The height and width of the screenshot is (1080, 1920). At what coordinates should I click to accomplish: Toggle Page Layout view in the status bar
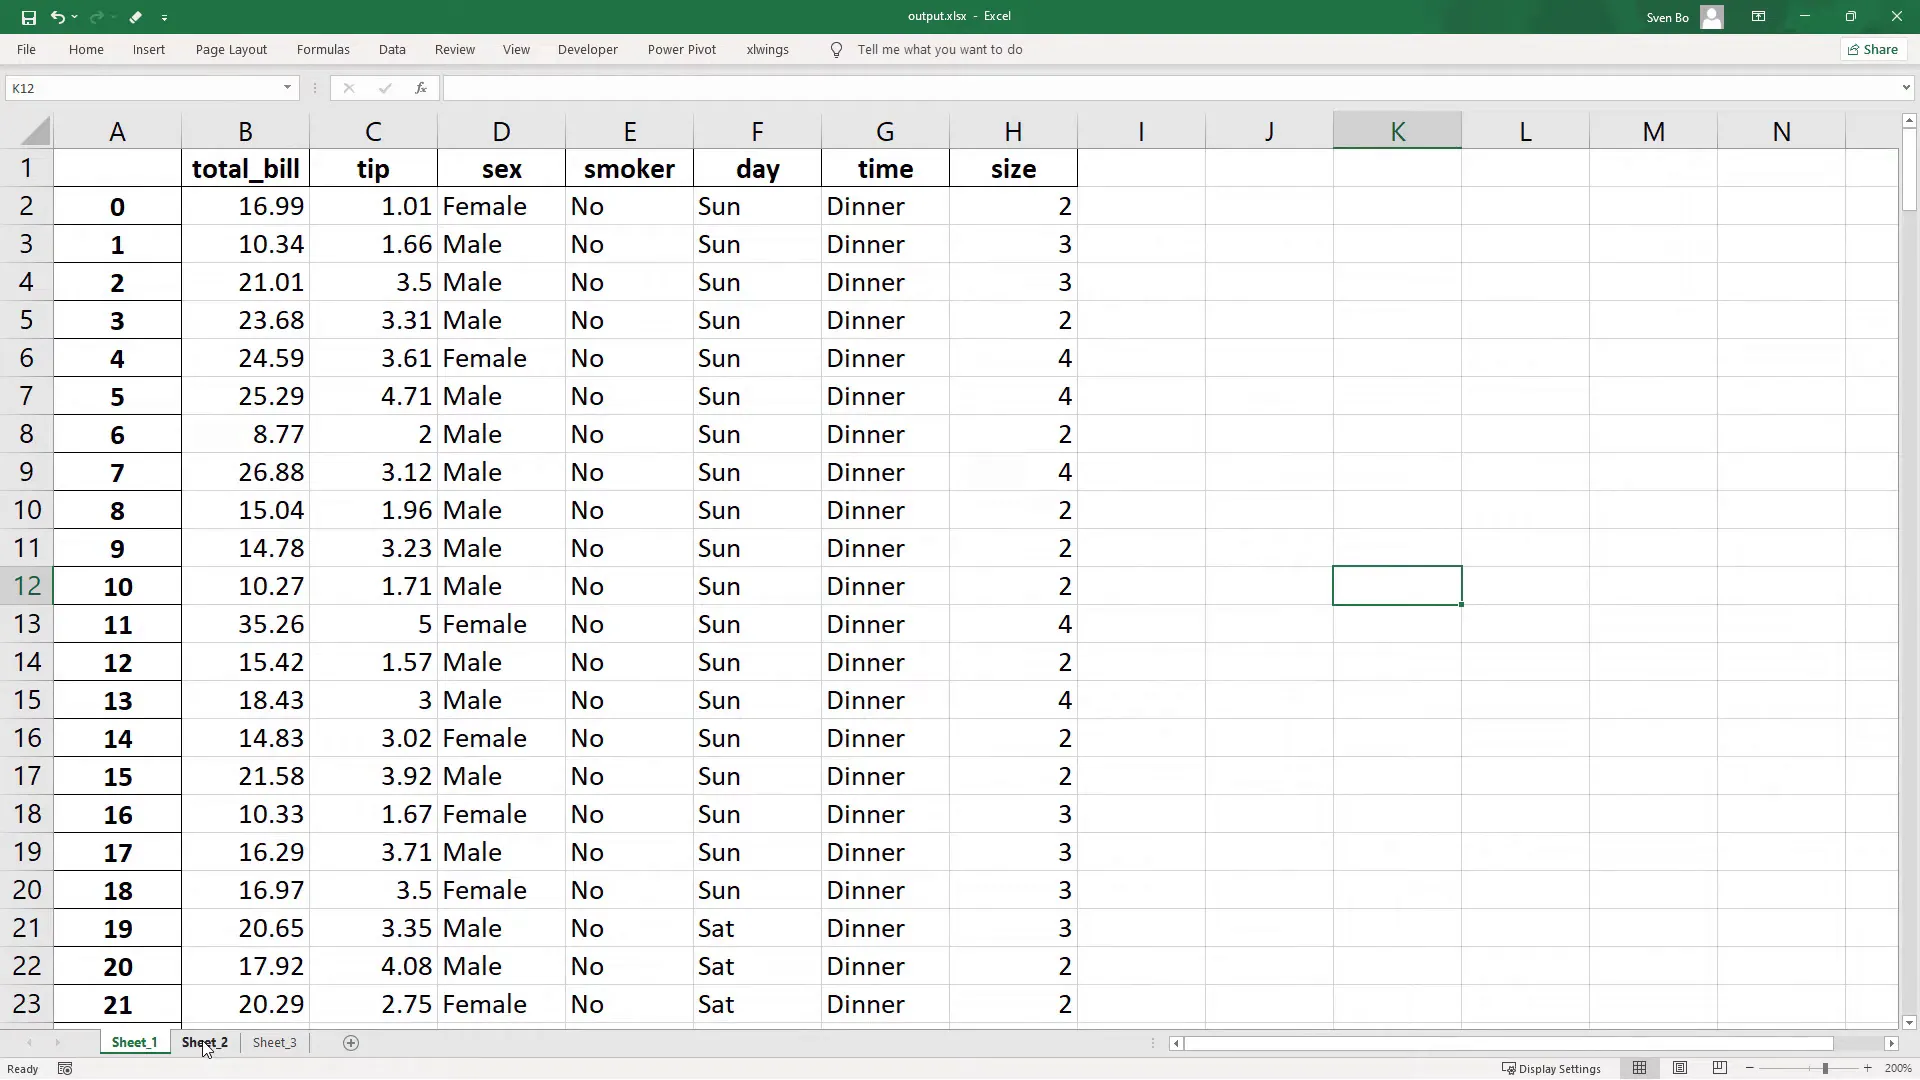tap(1681, 1068)
